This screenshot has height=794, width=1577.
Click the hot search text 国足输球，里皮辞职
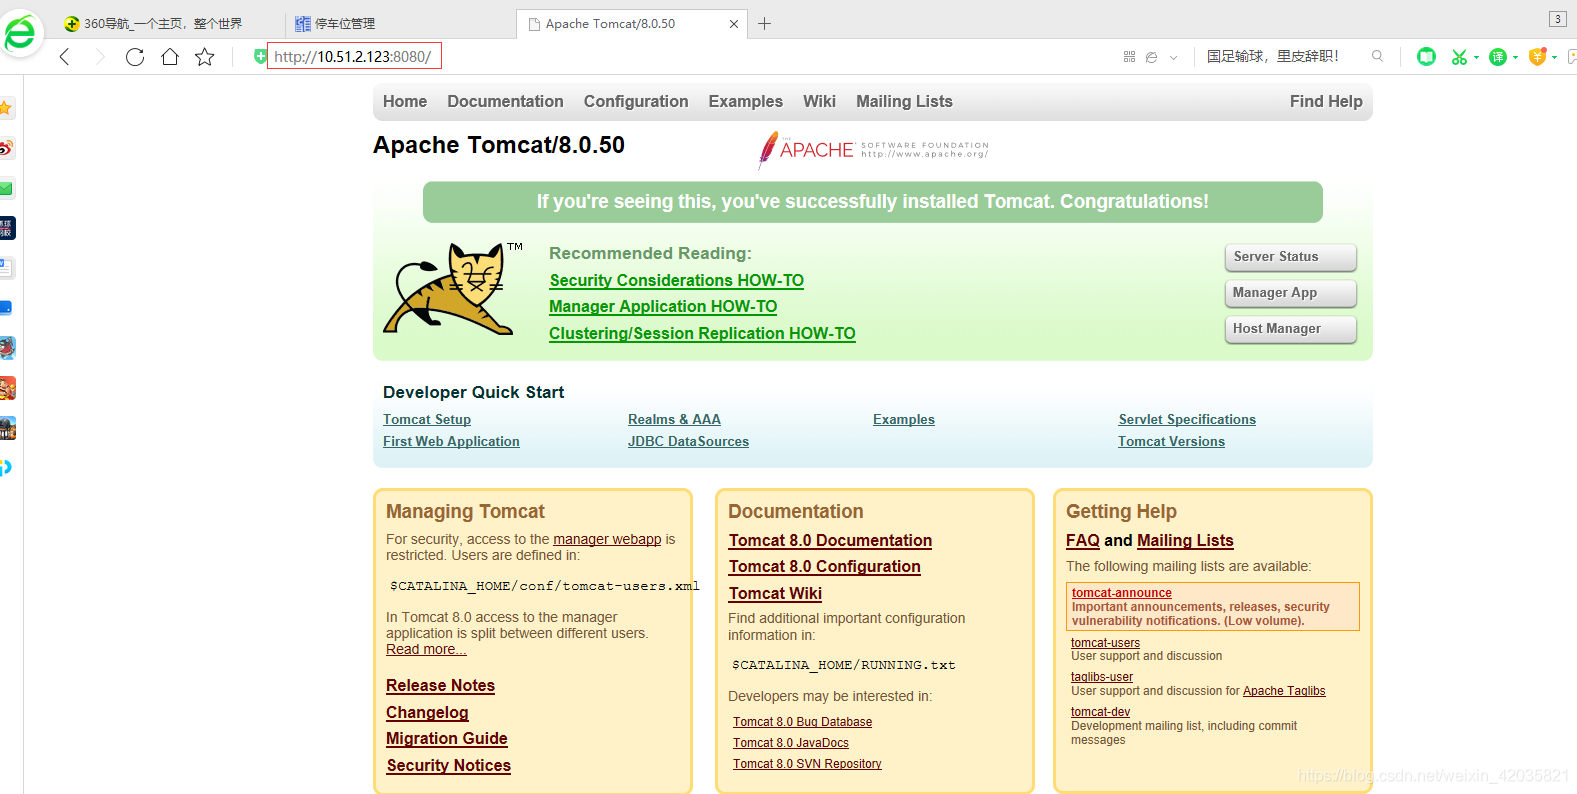tap(1272, 56)
